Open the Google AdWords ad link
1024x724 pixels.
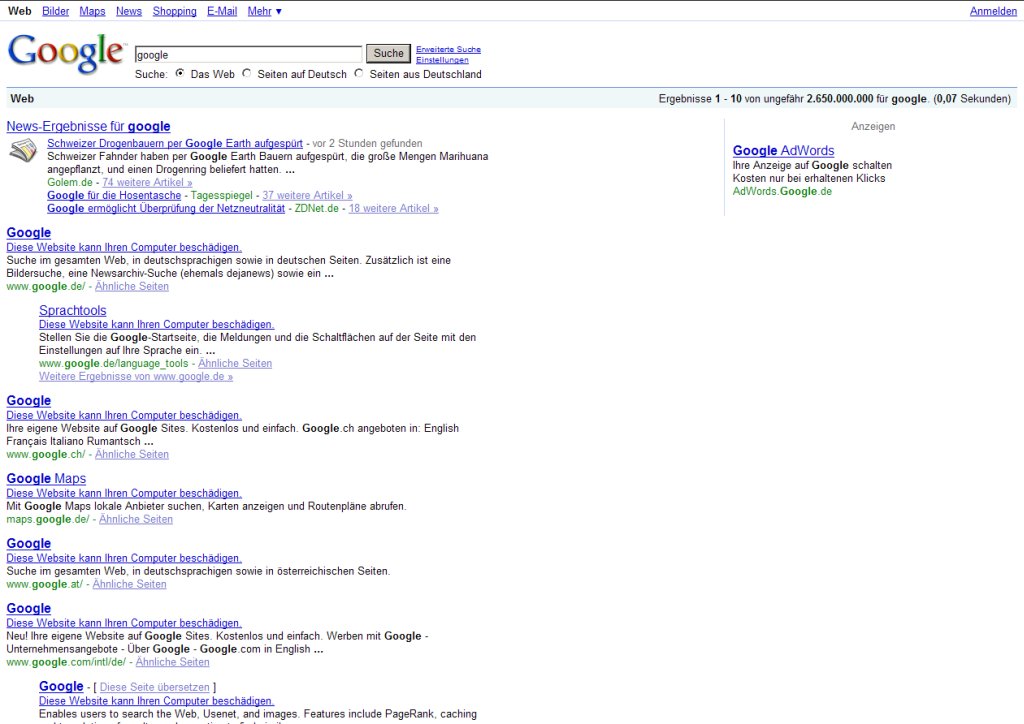pos(784,151)
